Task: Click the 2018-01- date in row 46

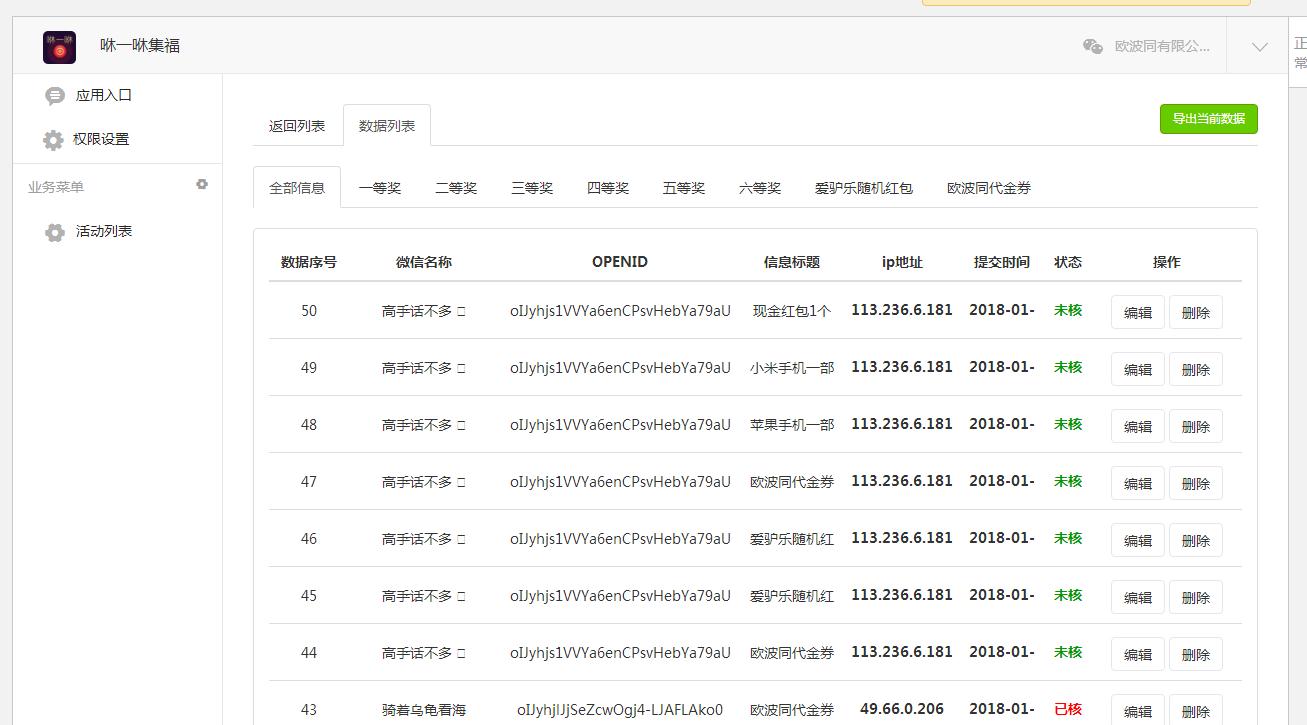Action: [x=1002, y=538]
